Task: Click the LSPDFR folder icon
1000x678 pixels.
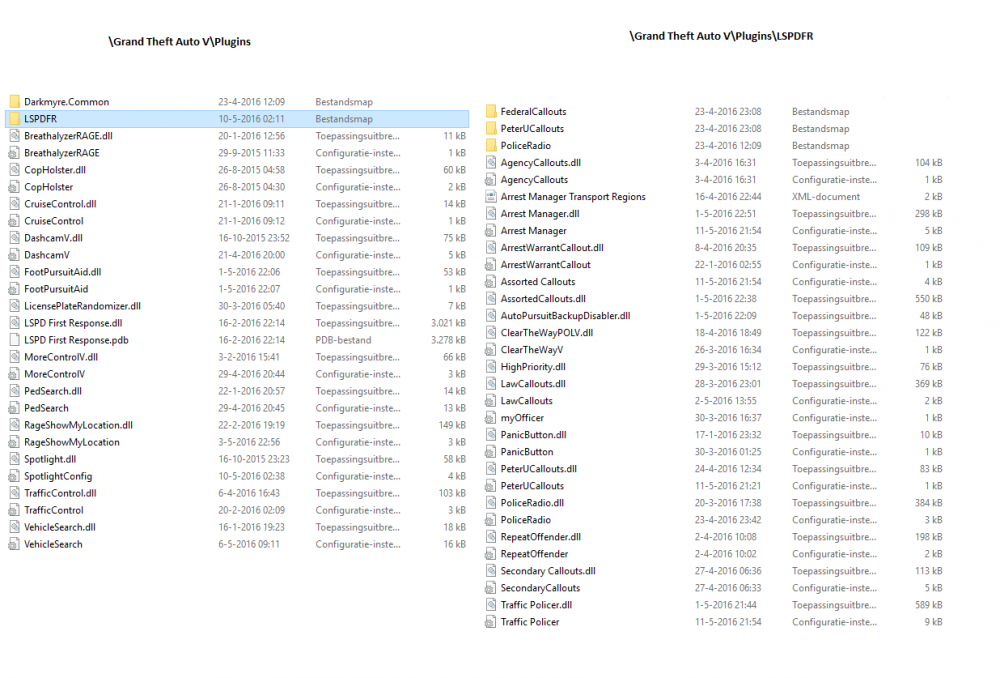Action: pos(14,119)
